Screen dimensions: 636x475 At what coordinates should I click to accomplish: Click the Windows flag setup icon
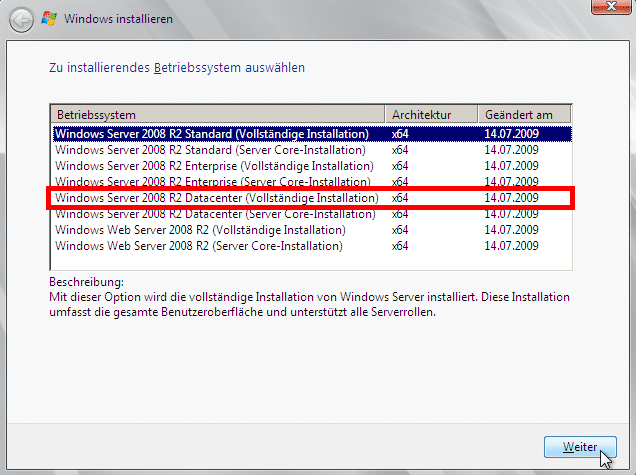49,19
